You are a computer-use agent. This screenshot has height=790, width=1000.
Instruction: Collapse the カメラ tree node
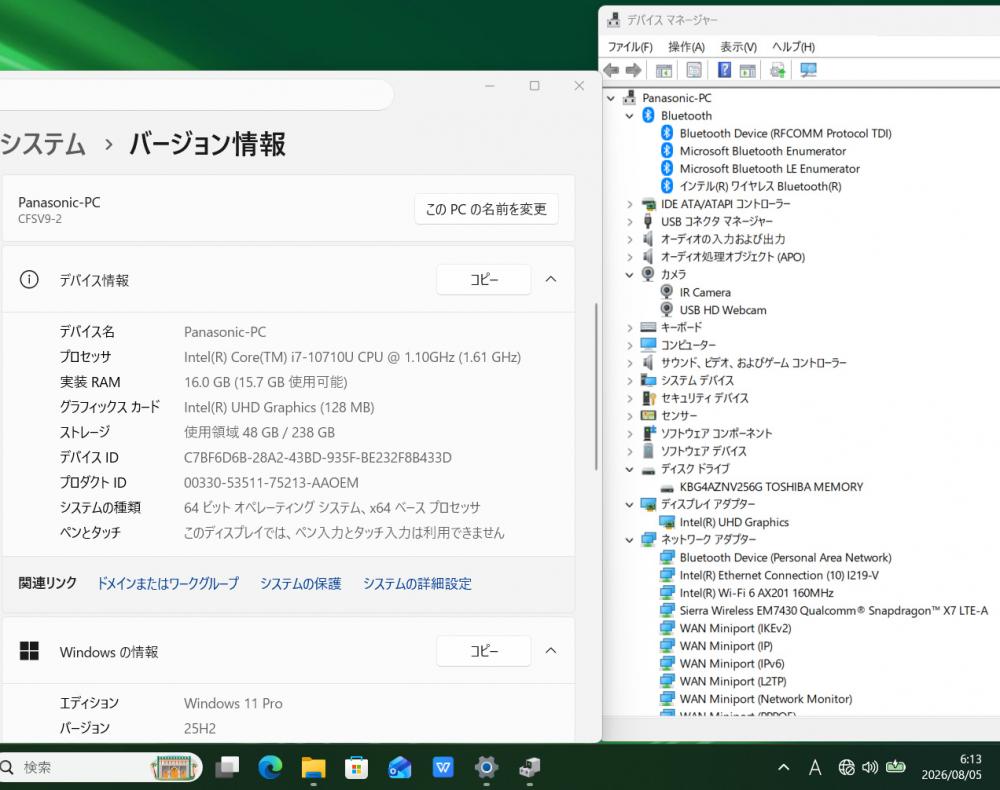tap(629, 275)
